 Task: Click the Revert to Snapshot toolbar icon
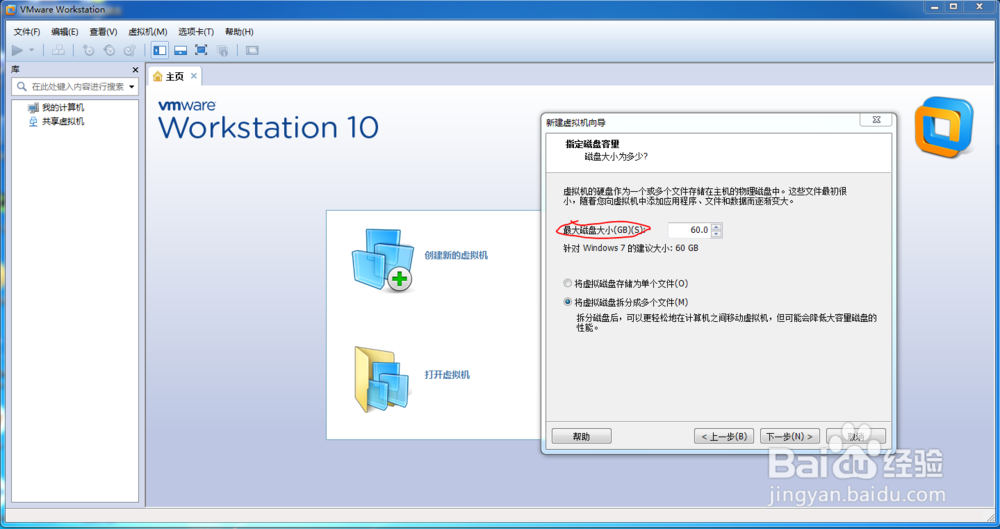109,50
